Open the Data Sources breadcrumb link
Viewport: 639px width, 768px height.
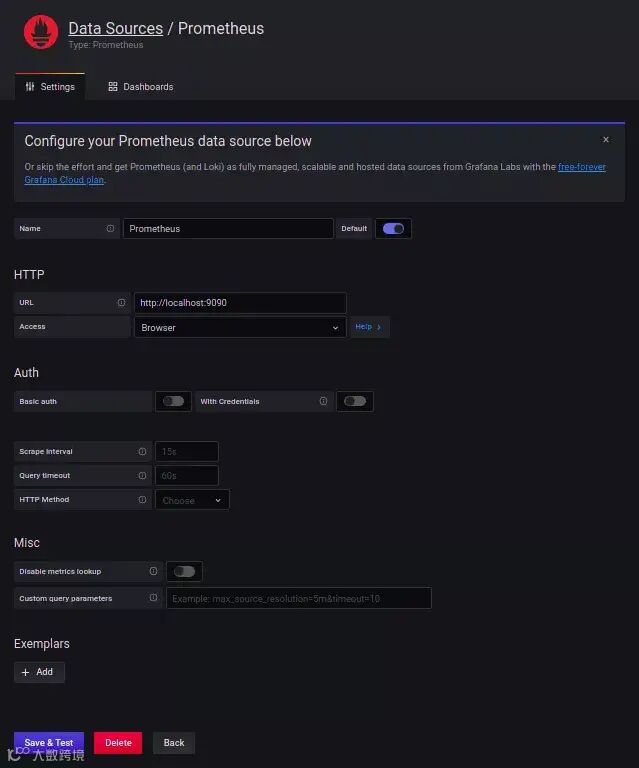pyautogui.click(x=116, y=28)
